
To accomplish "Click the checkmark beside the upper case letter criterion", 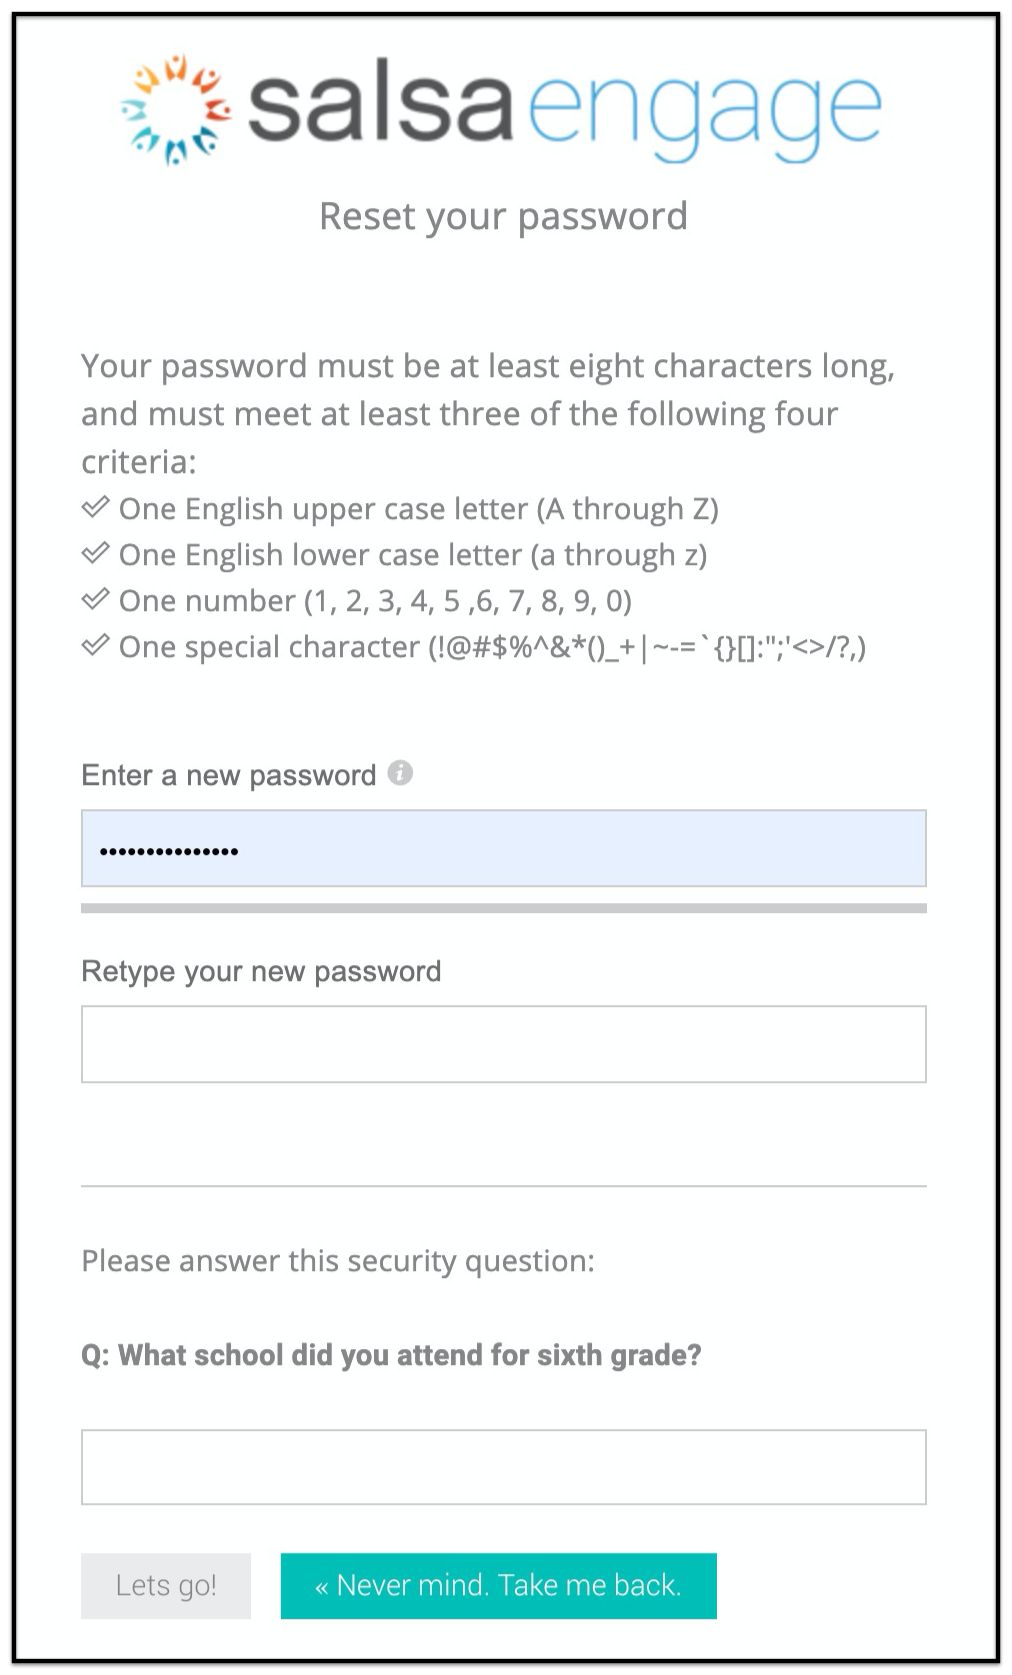I will pyautogui.click(x=95, y=508).
